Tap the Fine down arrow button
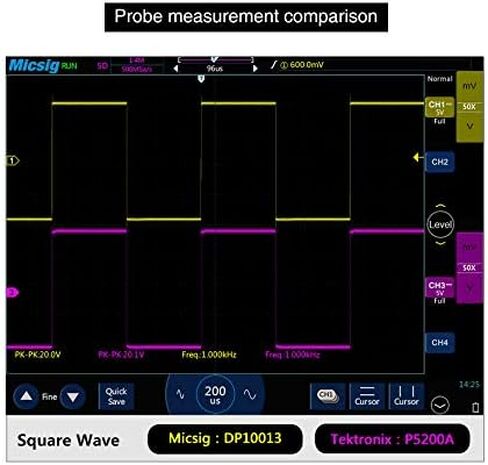The image size is (488, 465). point(73,396)
